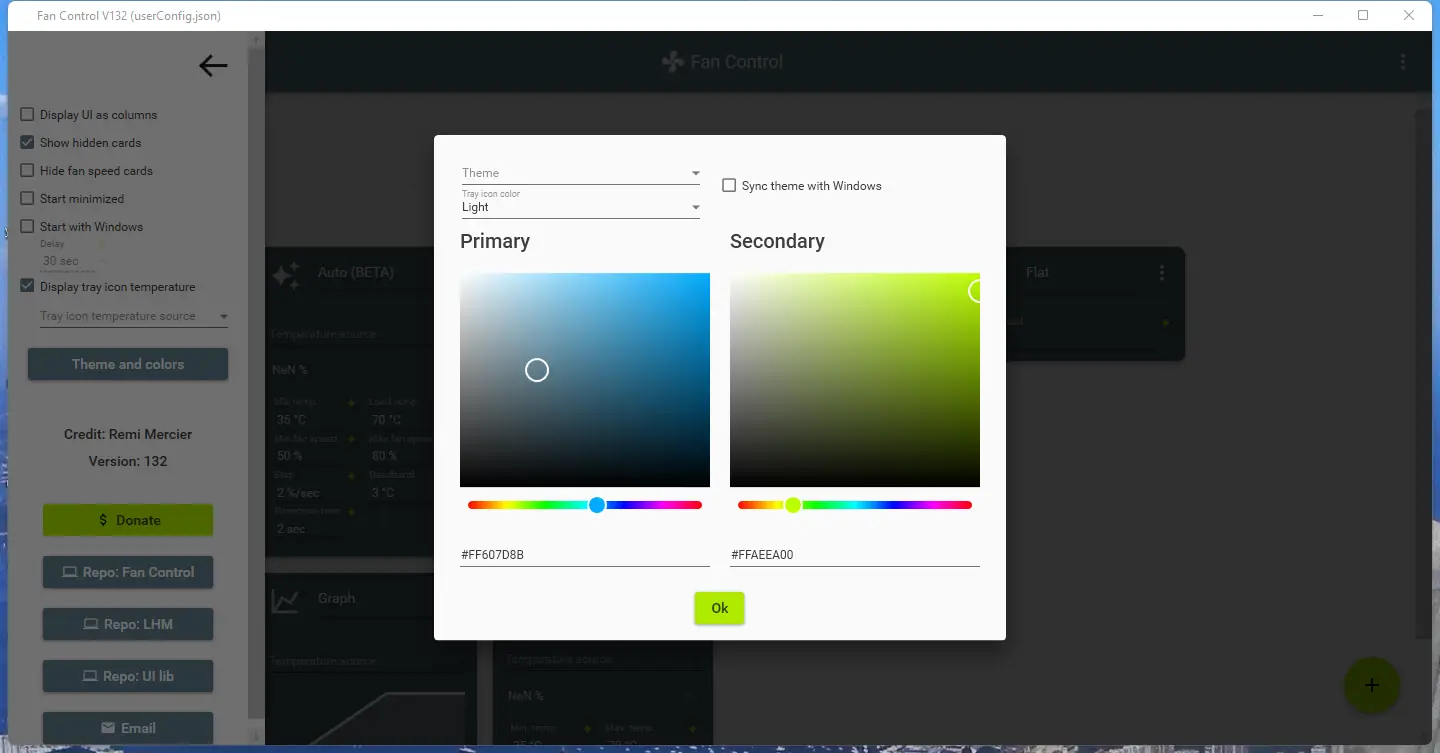The width and height of the screenshot is (1440, 753).
Task: Click the Secondary hex field #FFAEEA00
Action: 855,554
